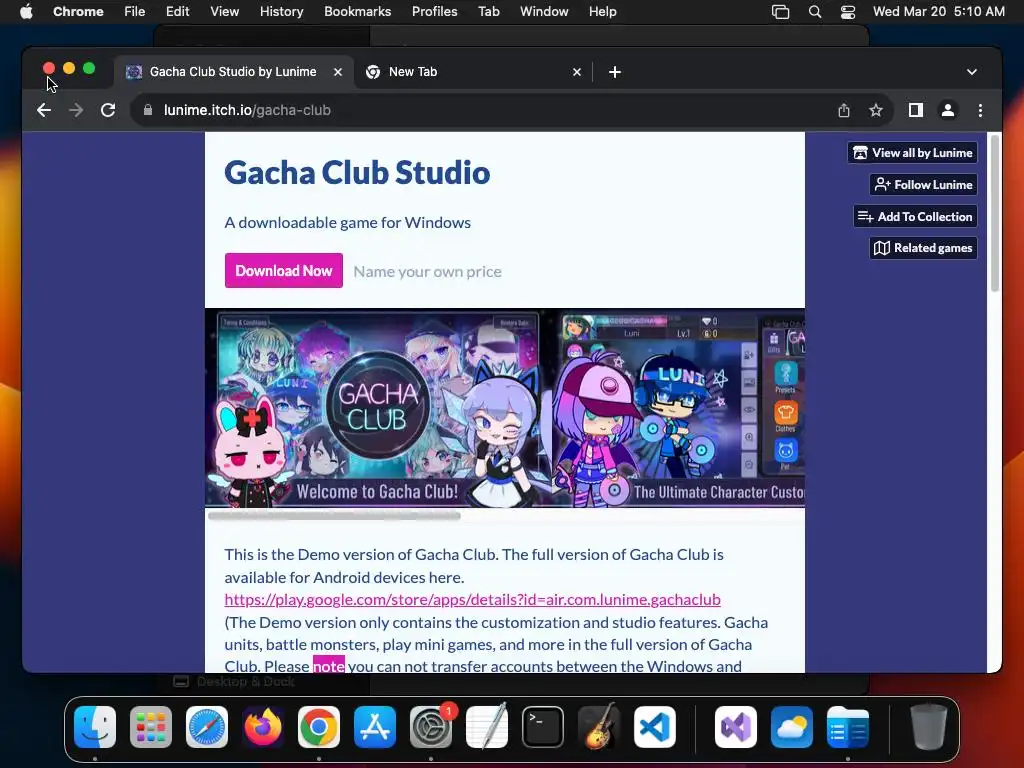Launch Safari from the Dock

pos(207,727)
